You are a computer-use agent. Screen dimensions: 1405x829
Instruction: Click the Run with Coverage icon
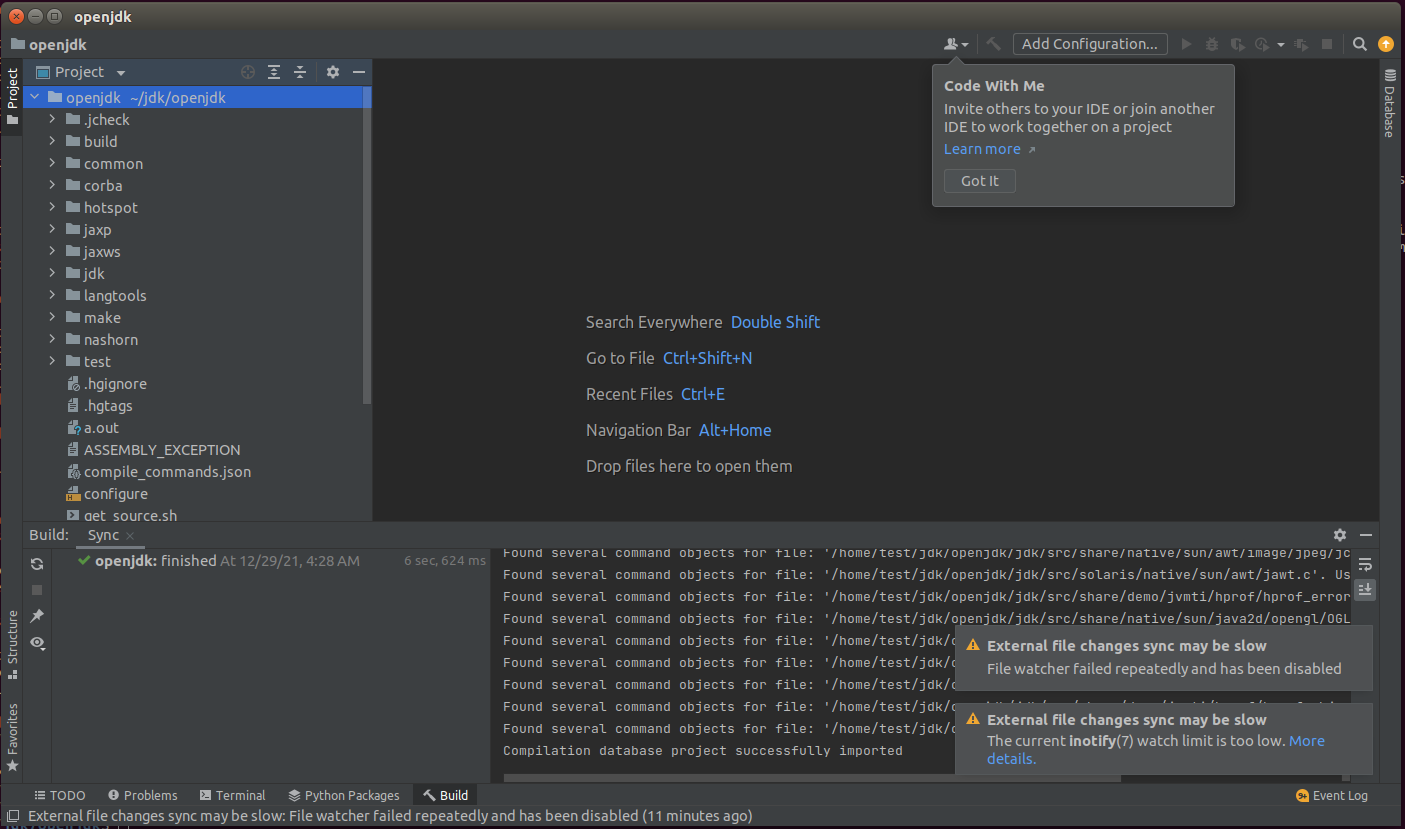pyautogui.click(x=1238, y=44)
